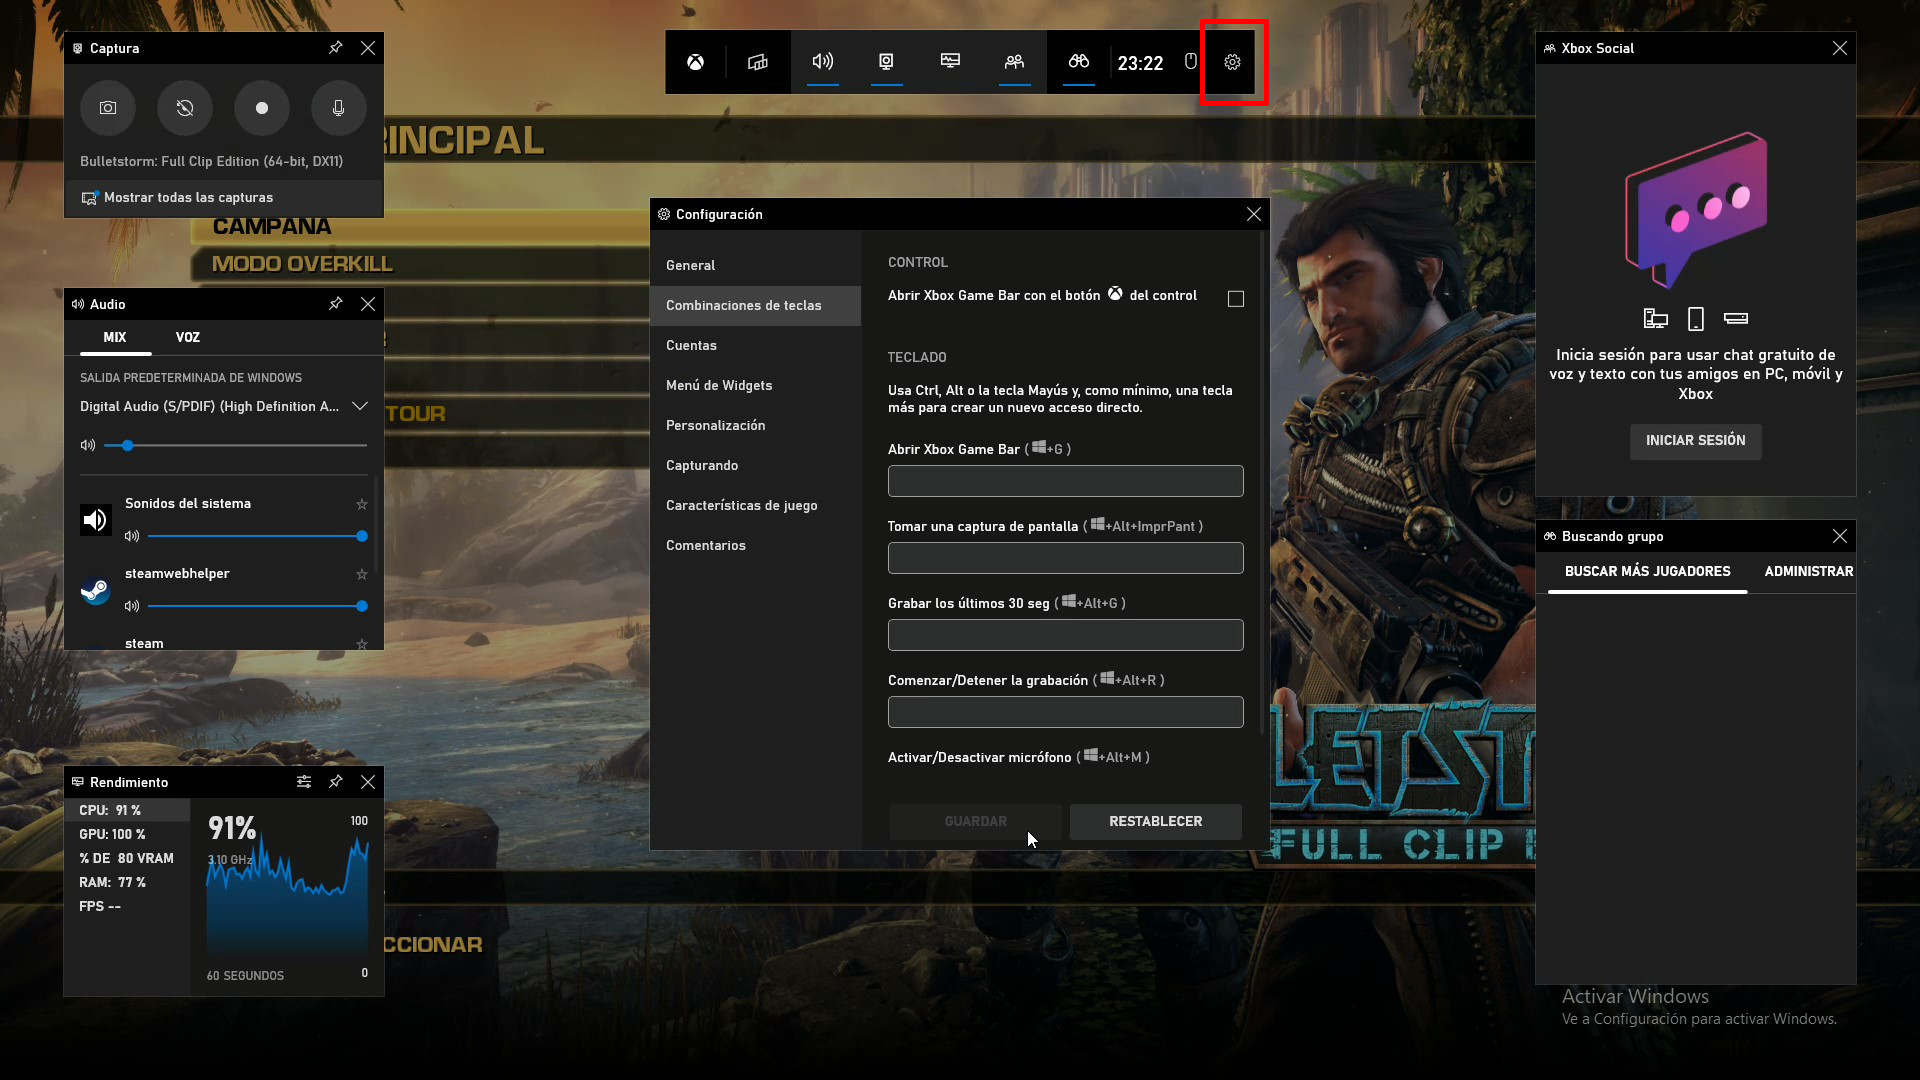Click record last 30 seconds icon
This screenshot has height=1080, width=1920.
pyautogui.click(x=185, y=108)
